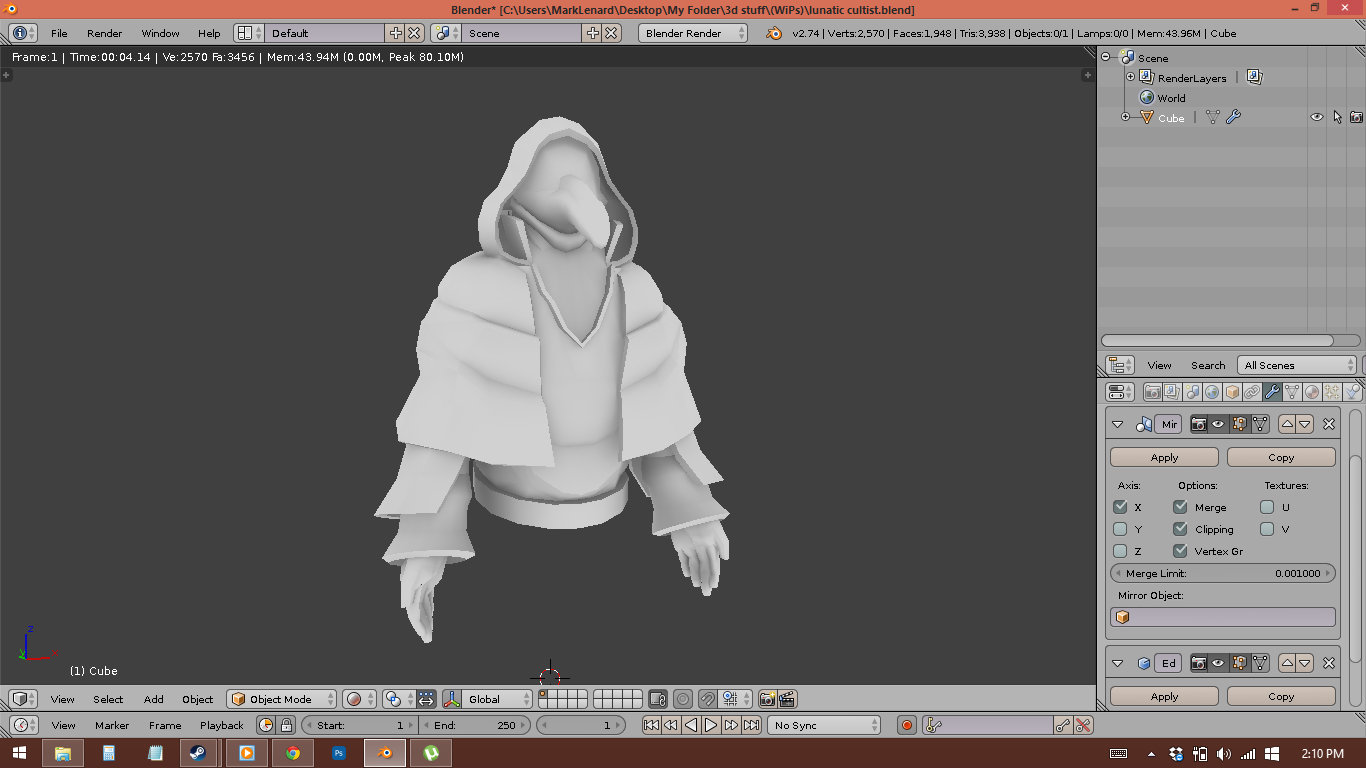The width and height of the screenshot is (1366, 768).
Task: Click the automatic keyframe record button
Action: (x=907, y=725)
